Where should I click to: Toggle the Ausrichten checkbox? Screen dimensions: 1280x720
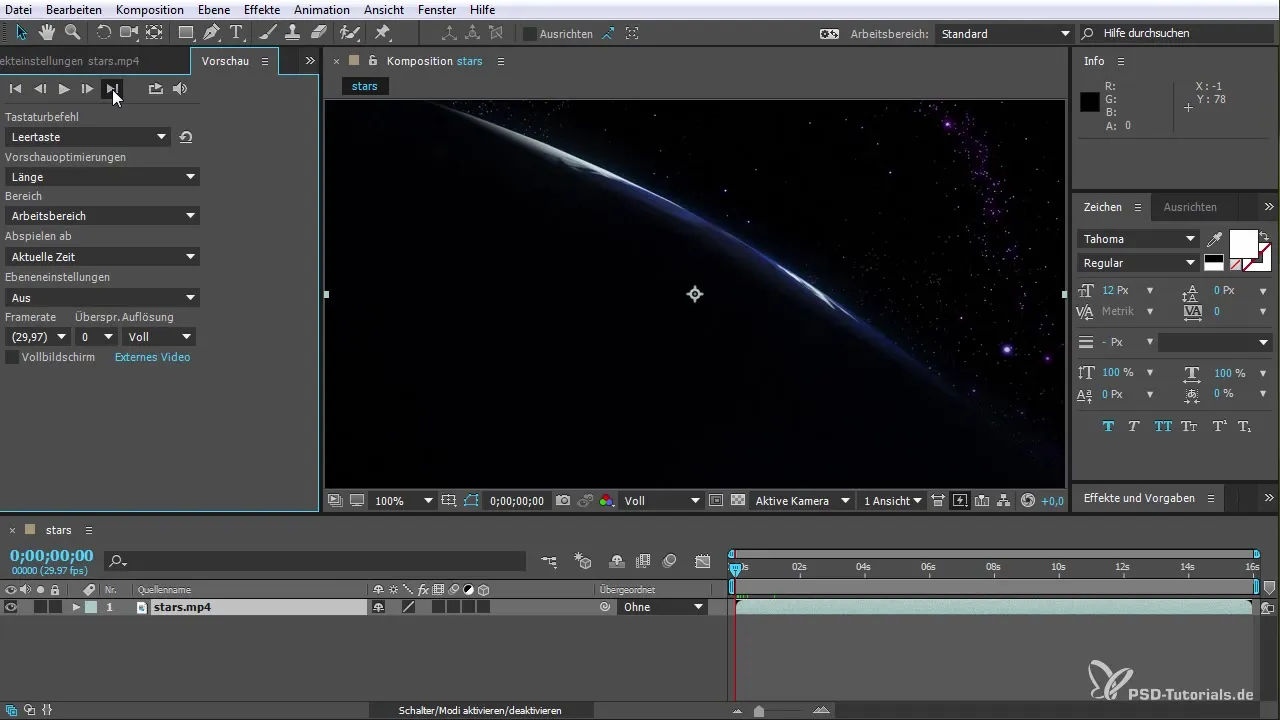click(530, 34)
